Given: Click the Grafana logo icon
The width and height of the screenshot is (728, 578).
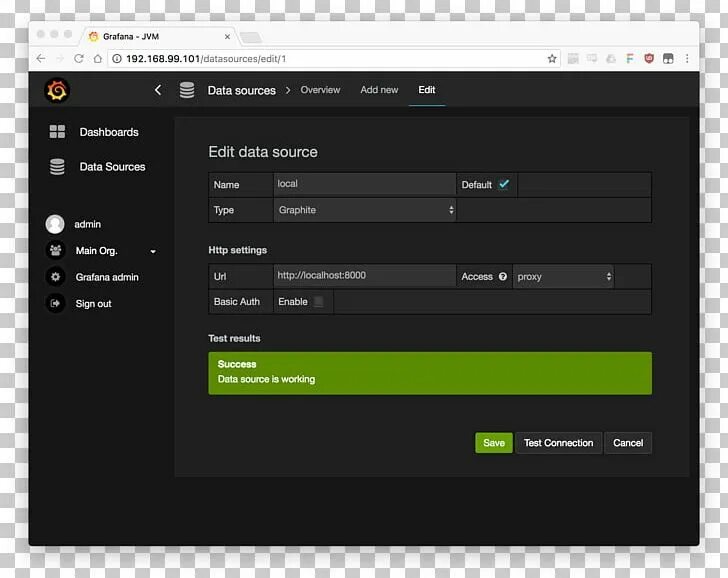Looking at the screenshot, I should point(57,90).
